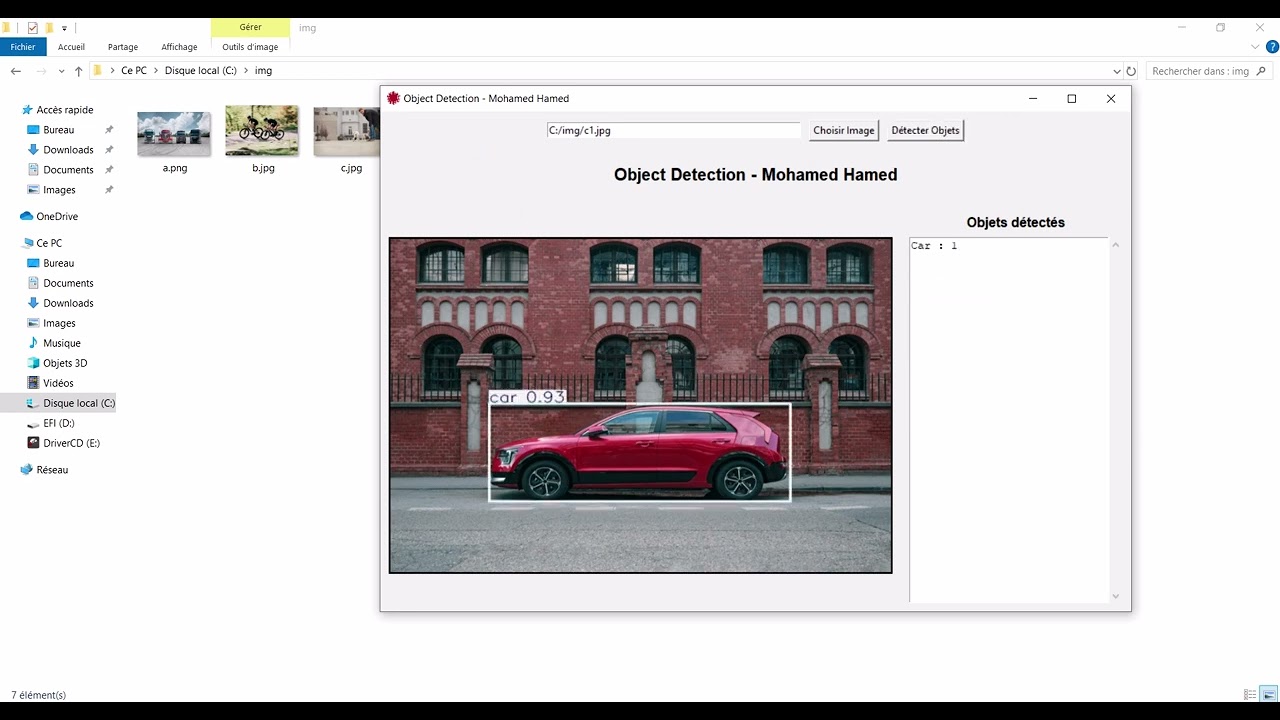Open the Outils d'image ribbon tab

tap(250, 47)
